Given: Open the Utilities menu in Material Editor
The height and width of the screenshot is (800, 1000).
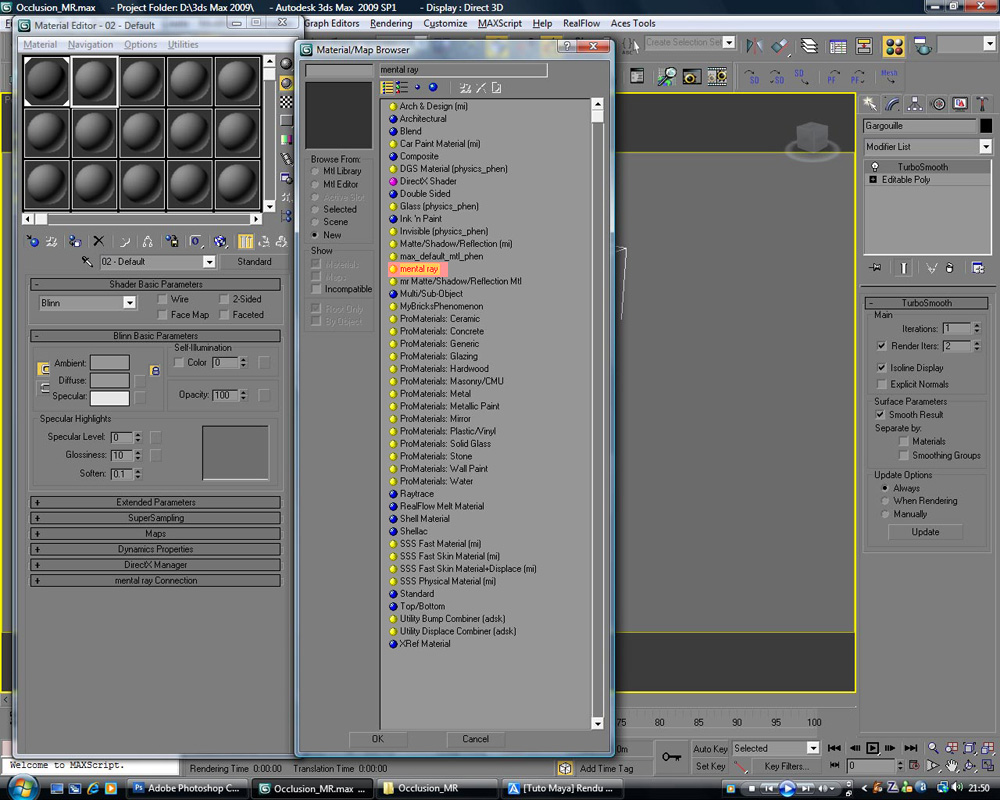Looking at the screenshot, I should coord(183,45).
